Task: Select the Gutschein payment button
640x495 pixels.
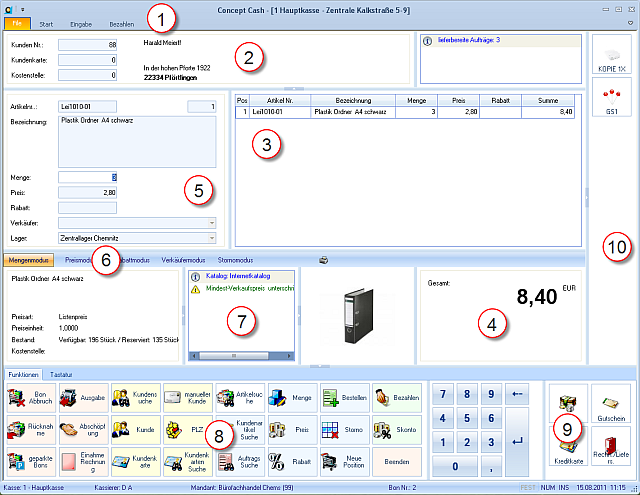Action: pyautogui.click(x=610, y=403)
